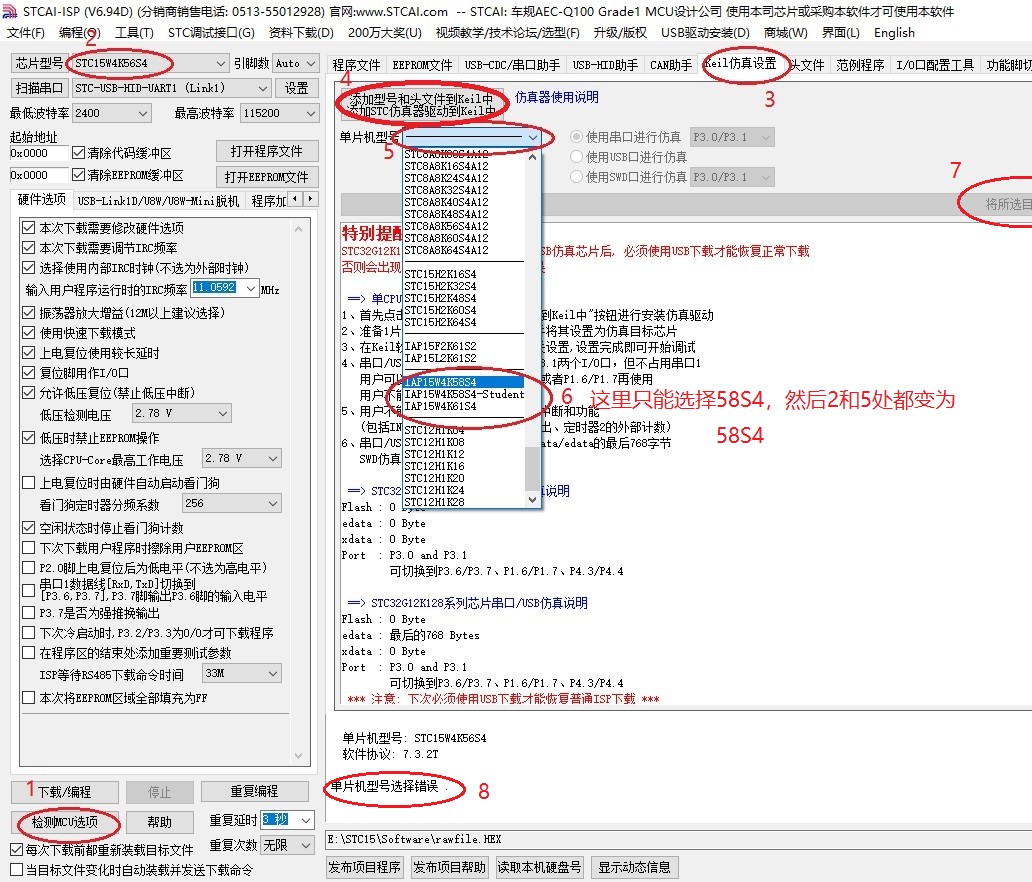Screen dimensions: 1032x882
Task: Expand the 最低波特率 2400 dropdown
Action: point(143,113)
